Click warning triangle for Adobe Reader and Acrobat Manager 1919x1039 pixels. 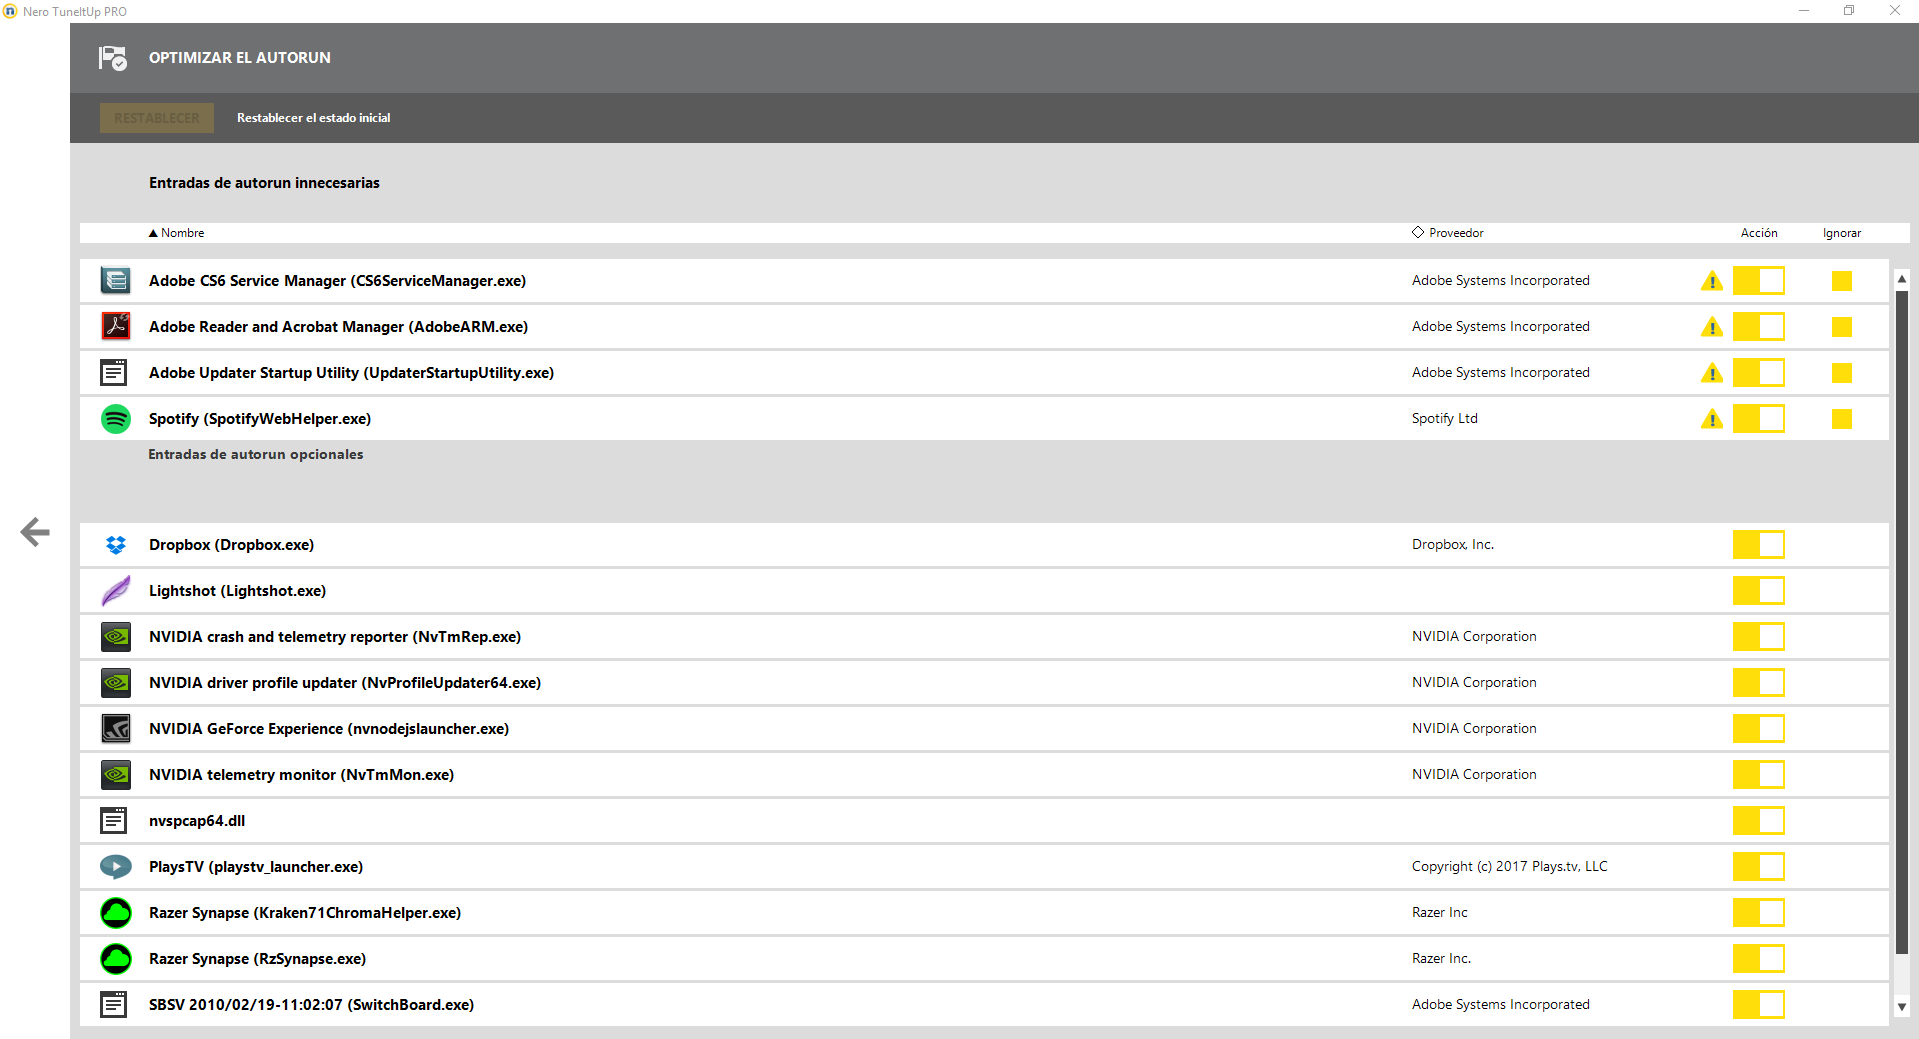[x=1712, y=327]
